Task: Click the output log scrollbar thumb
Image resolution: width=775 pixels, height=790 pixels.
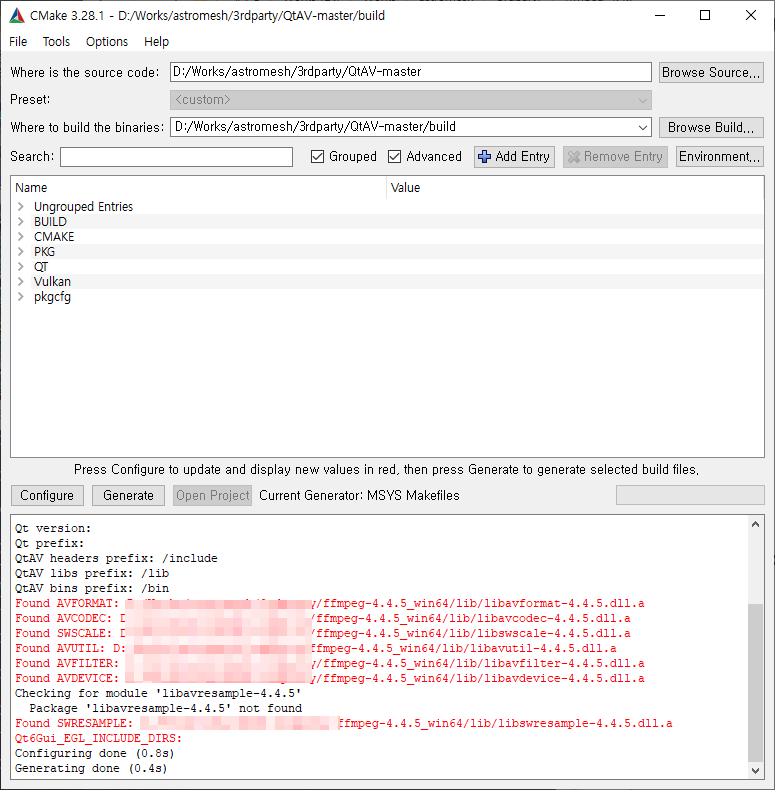Action: [x=755, y=683]
